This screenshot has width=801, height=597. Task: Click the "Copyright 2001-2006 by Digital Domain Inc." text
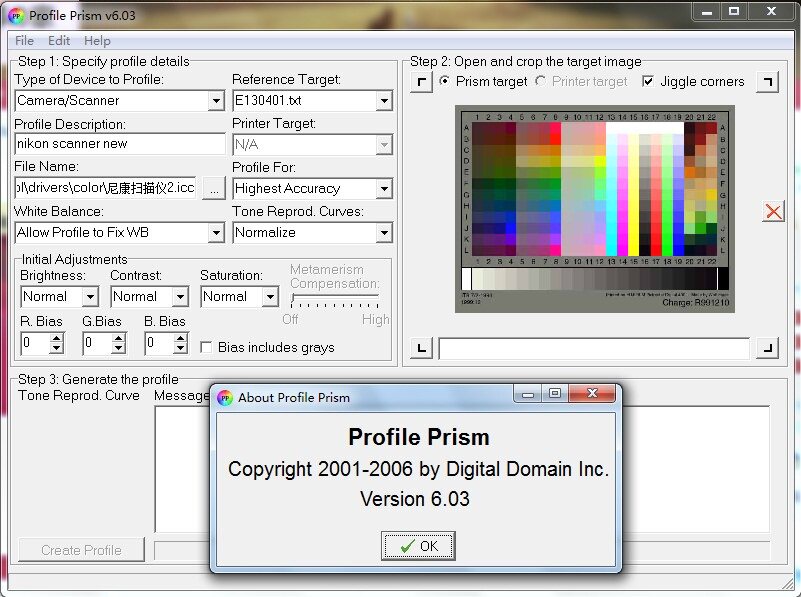click(418, 469)
